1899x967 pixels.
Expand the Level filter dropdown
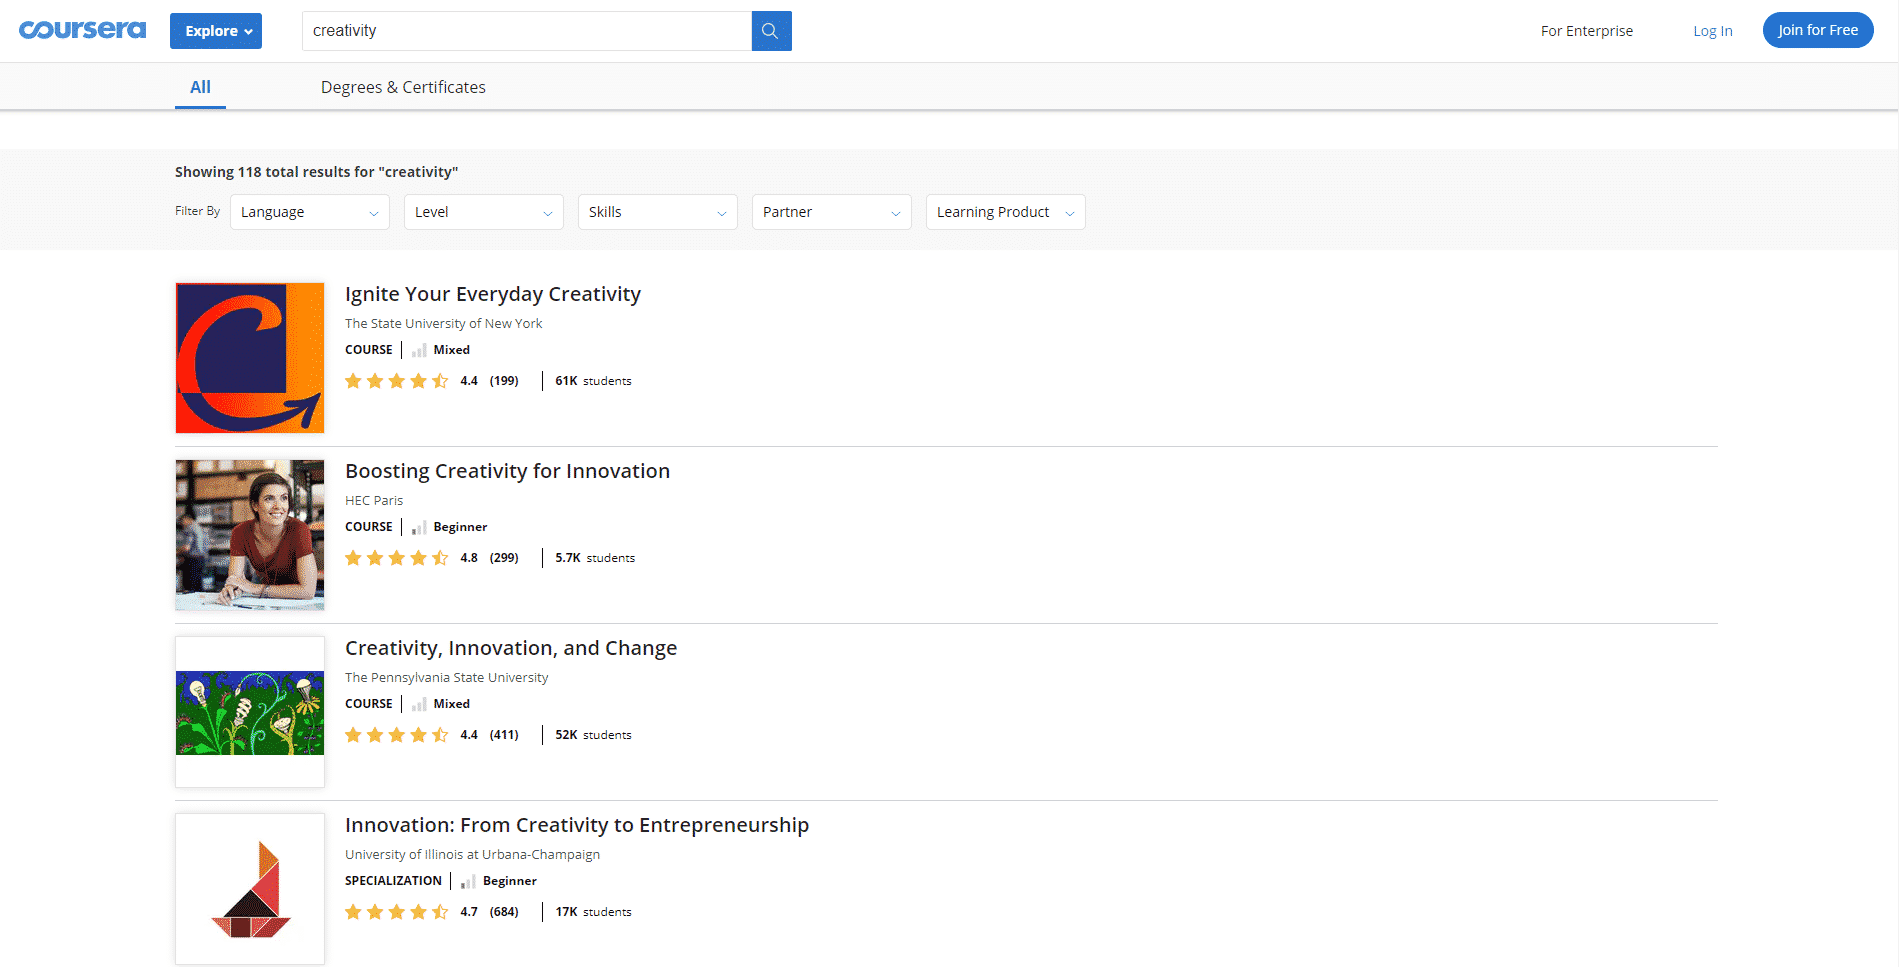tap(484, 212)
